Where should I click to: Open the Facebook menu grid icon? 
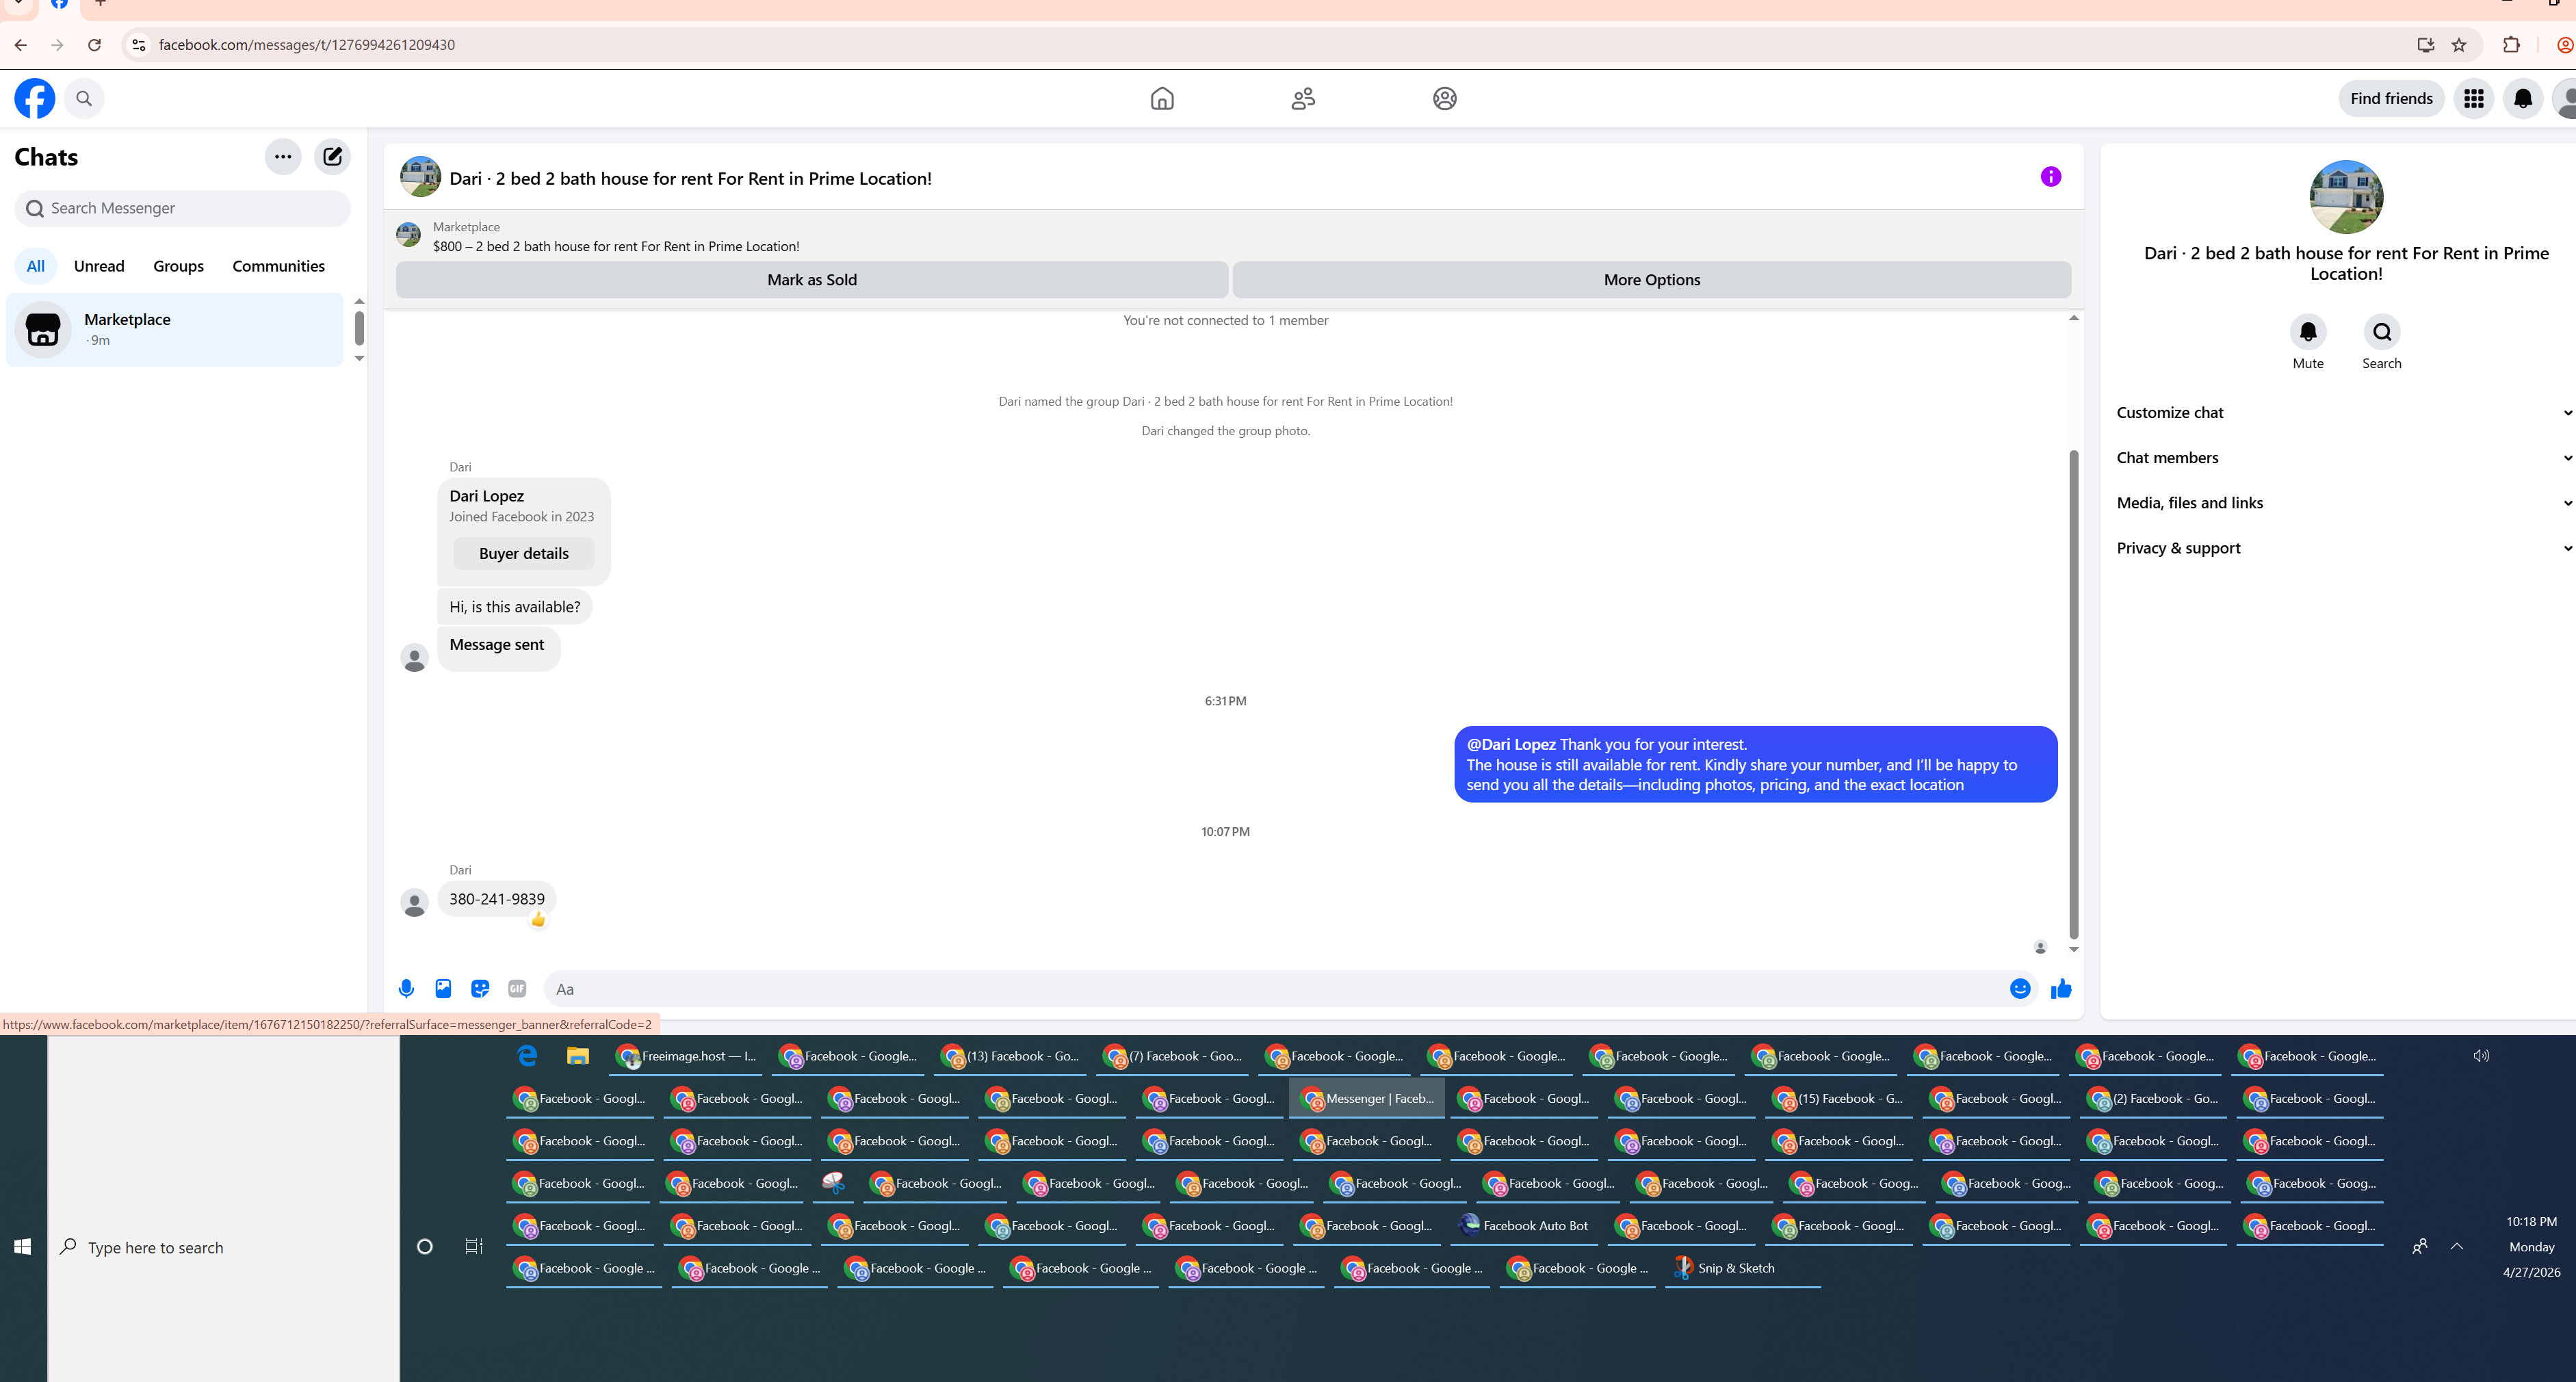tap(2474, 98)
